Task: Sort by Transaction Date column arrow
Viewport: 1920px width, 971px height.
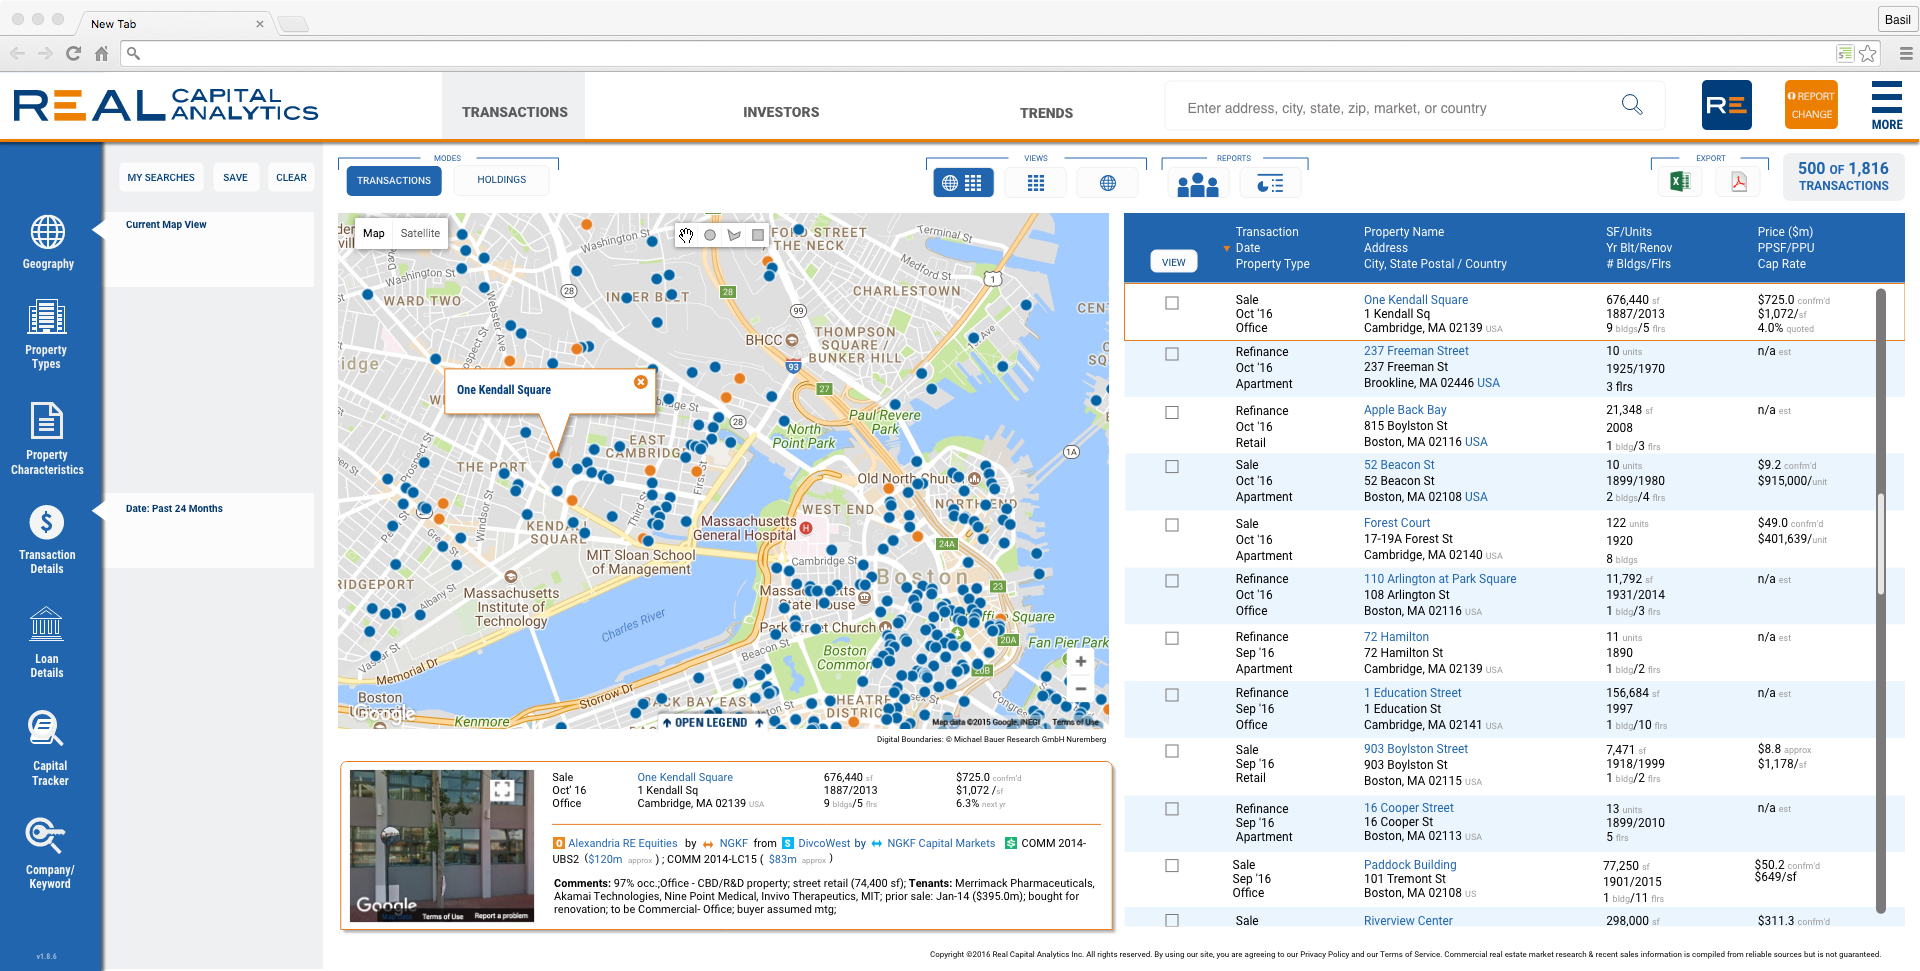Action: 1226,248
